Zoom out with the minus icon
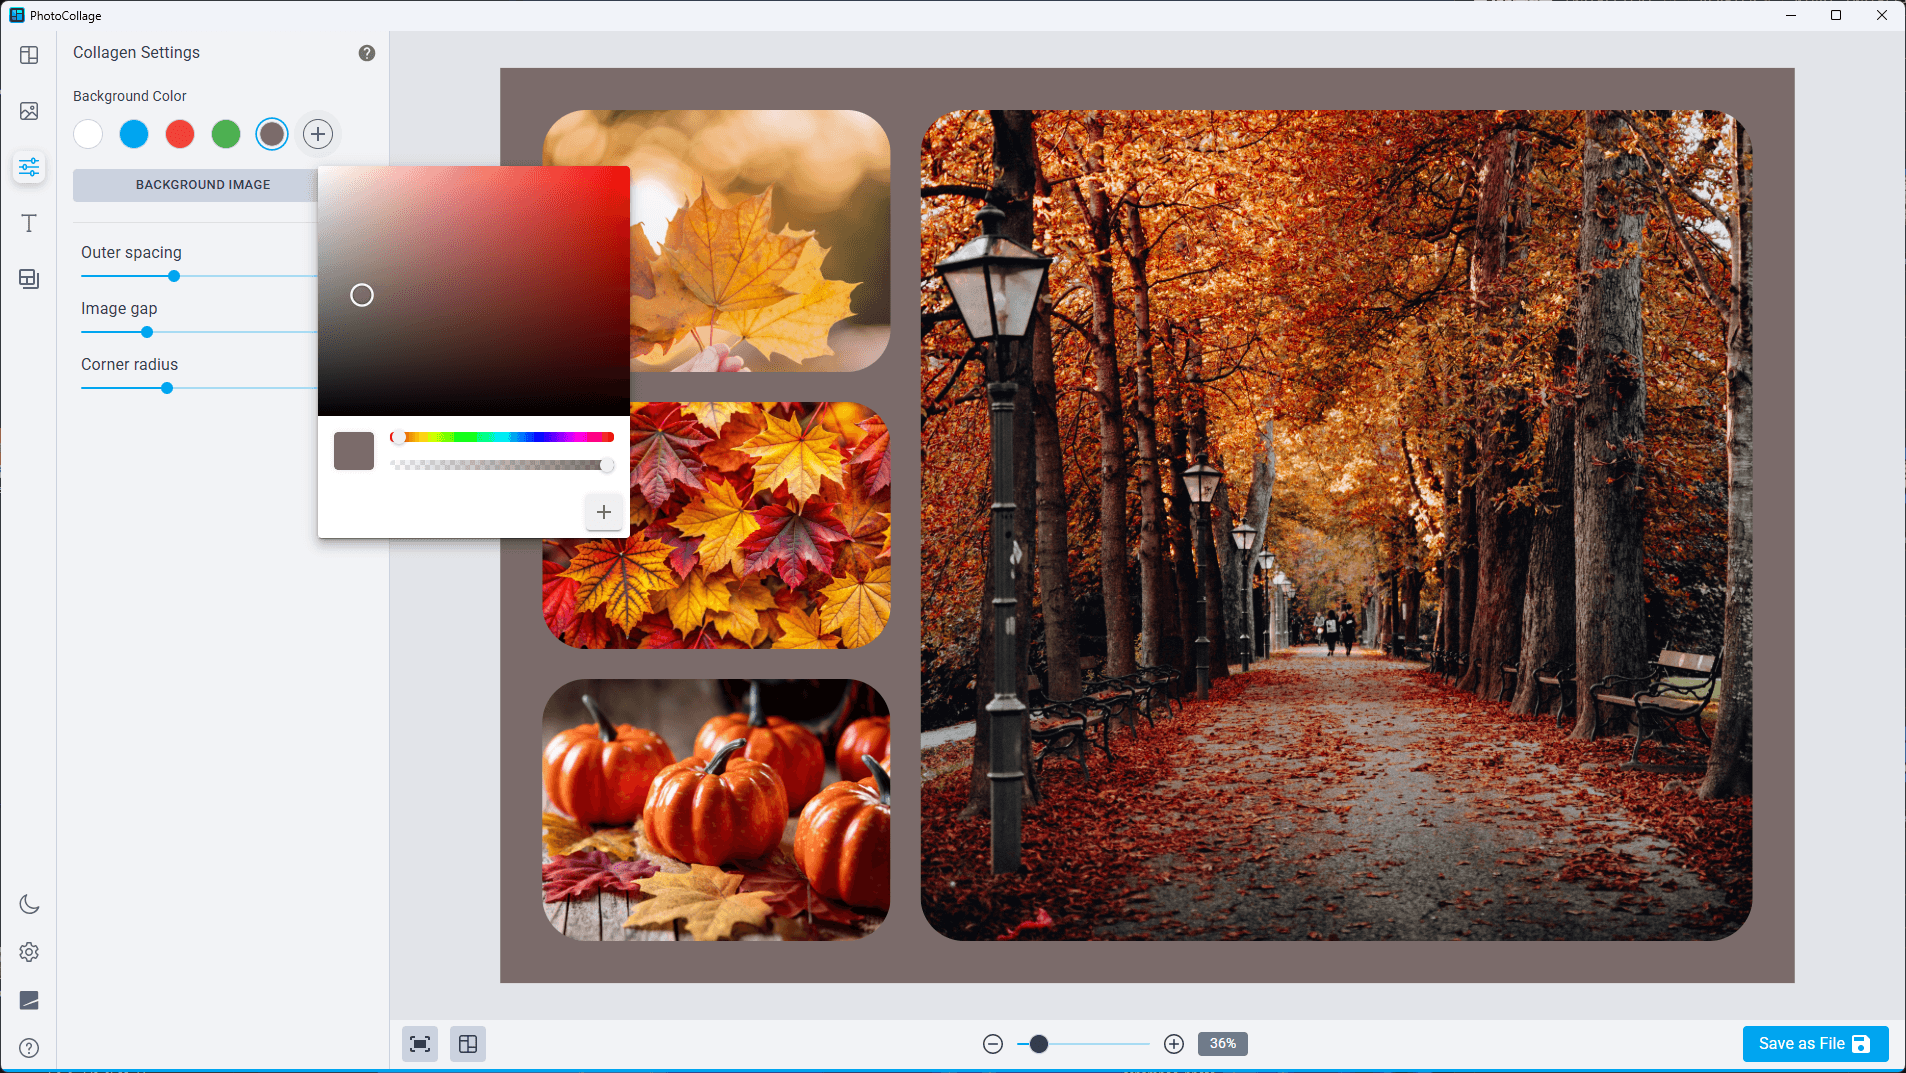1906x1073 pixels. [993, 1044]
